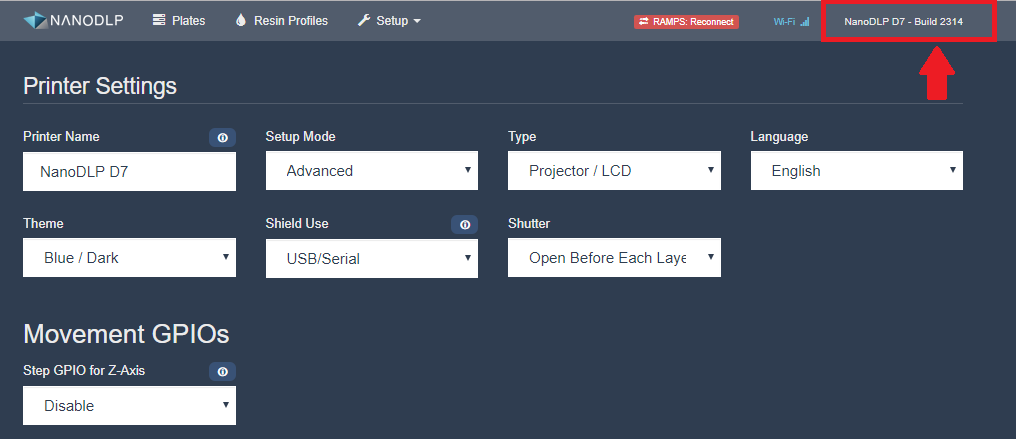Click the Printer Settings heading
Viewport: 1016px width, 439px height.
click(100, 86)
